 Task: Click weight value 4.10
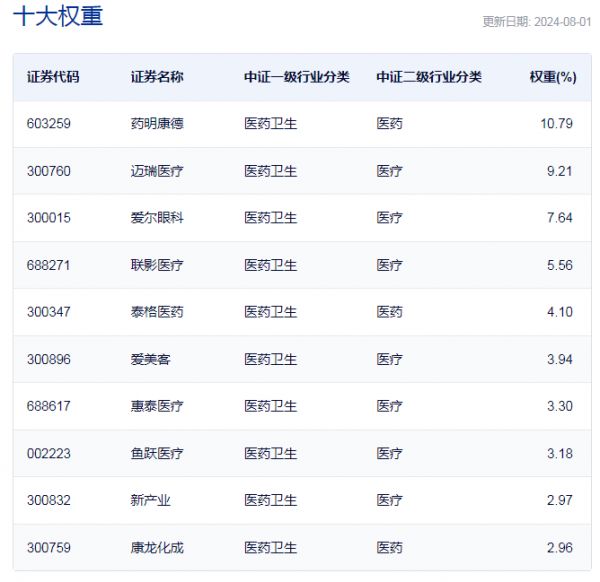[559, 312]
